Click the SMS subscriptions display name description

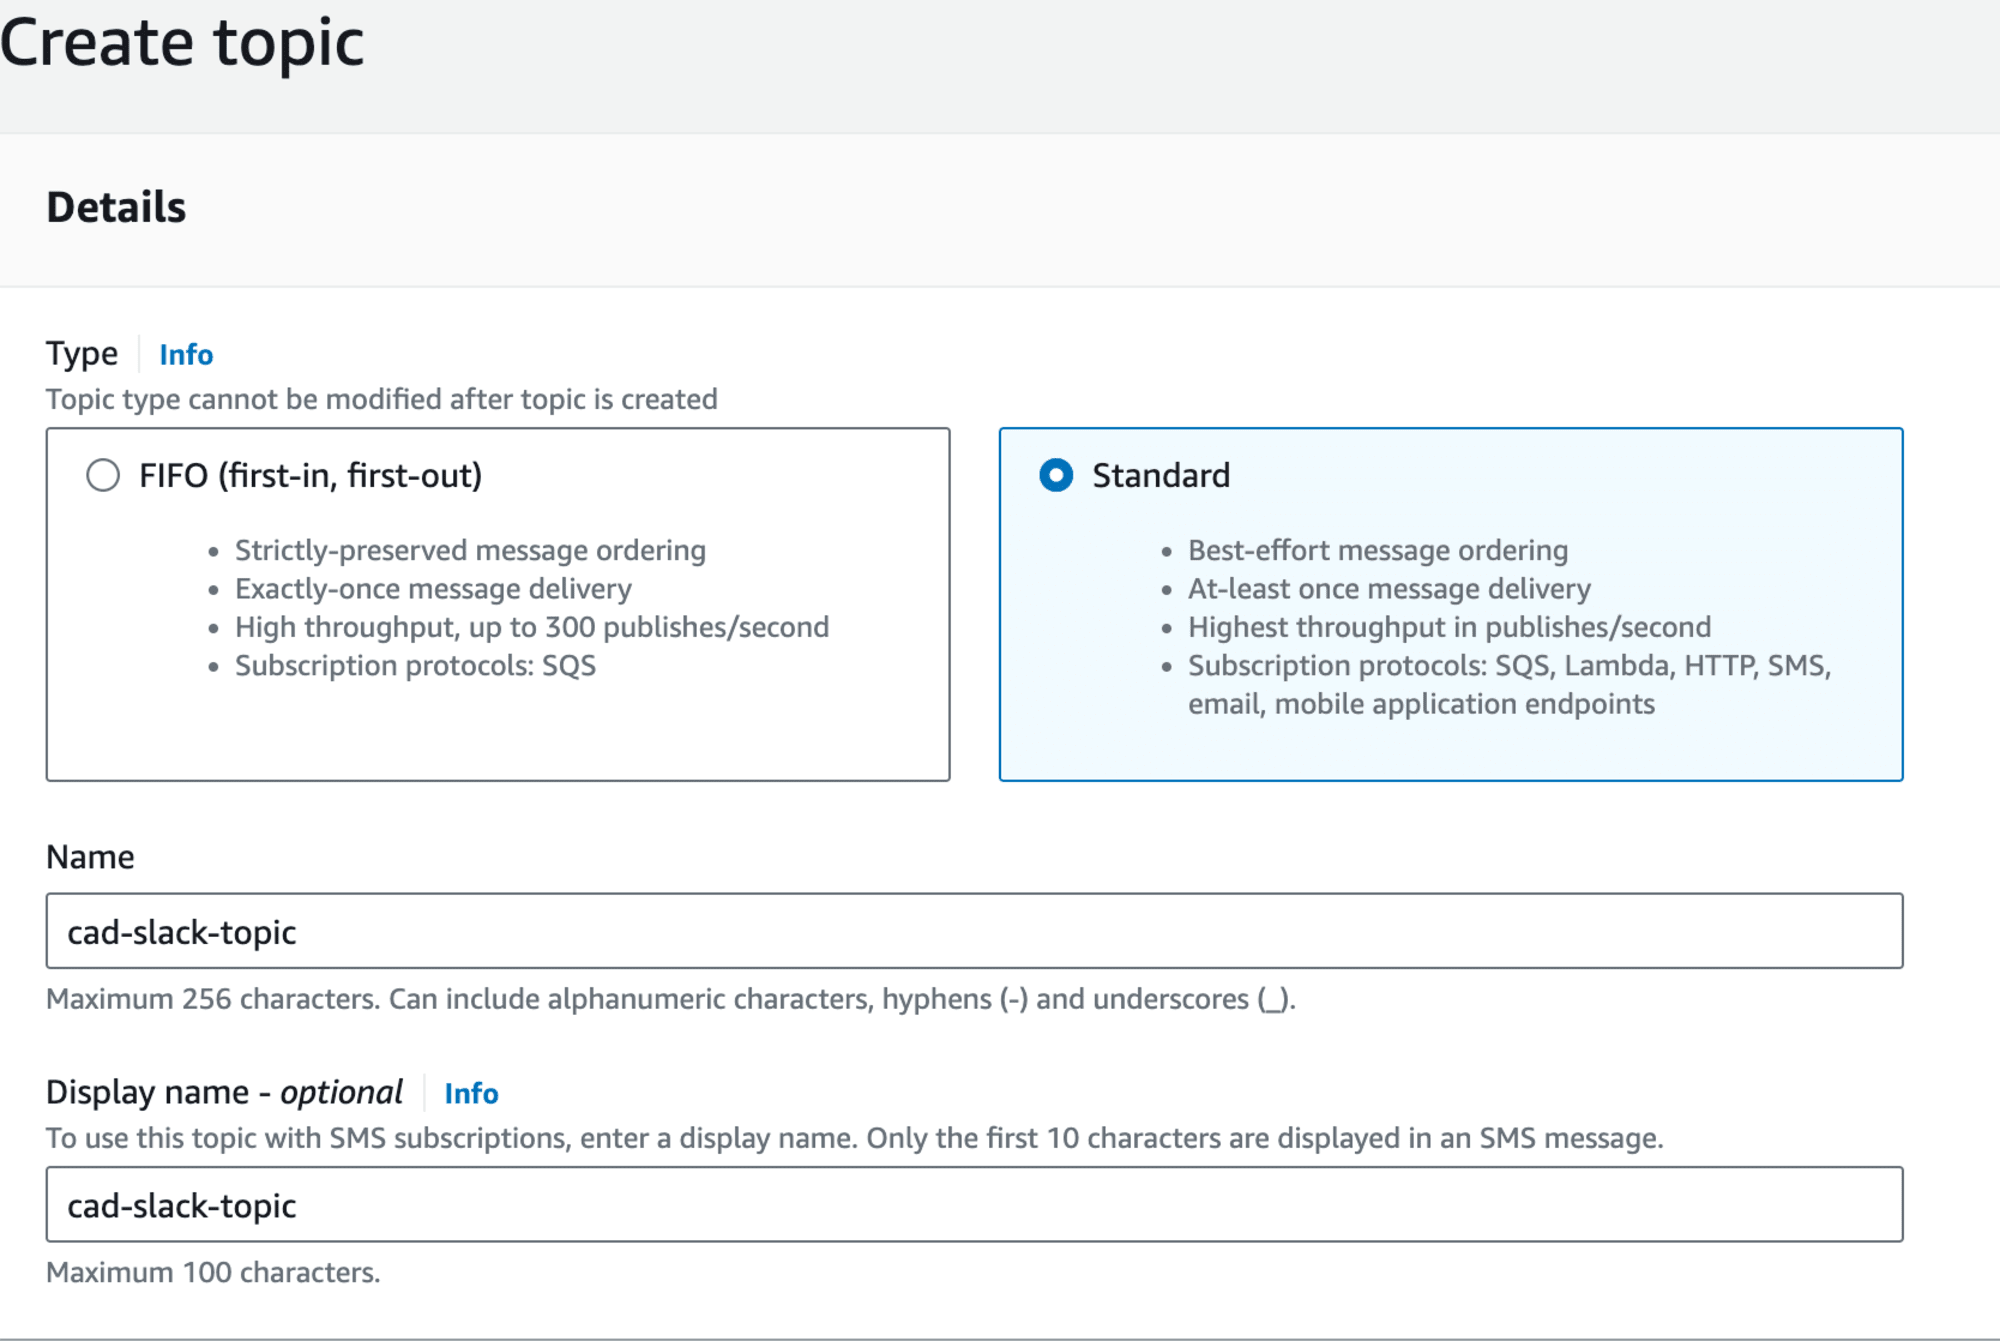coord(855,1138)
